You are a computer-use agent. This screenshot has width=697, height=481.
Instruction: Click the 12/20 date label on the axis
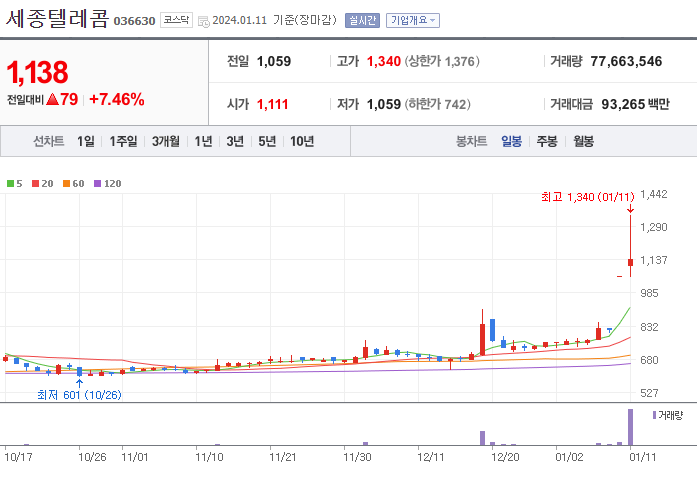click(505, 457)
